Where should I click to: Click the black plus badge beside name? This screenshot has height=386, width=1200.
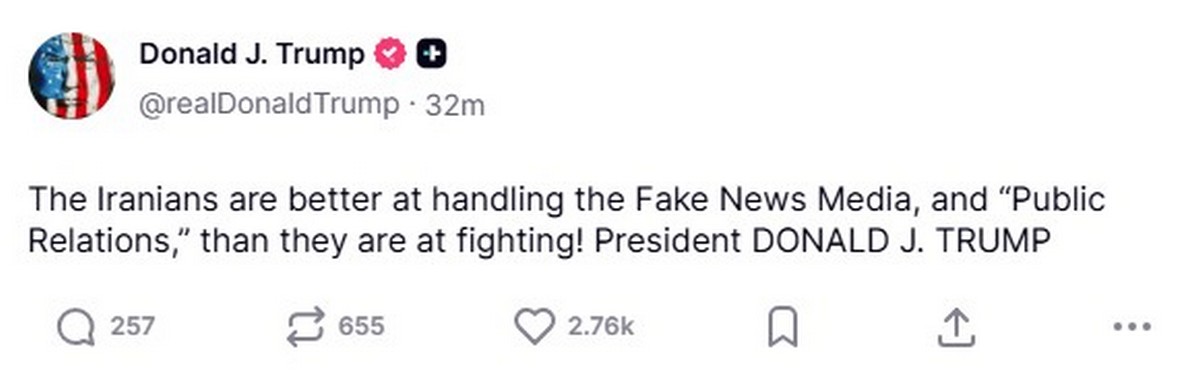pos(431,54)
